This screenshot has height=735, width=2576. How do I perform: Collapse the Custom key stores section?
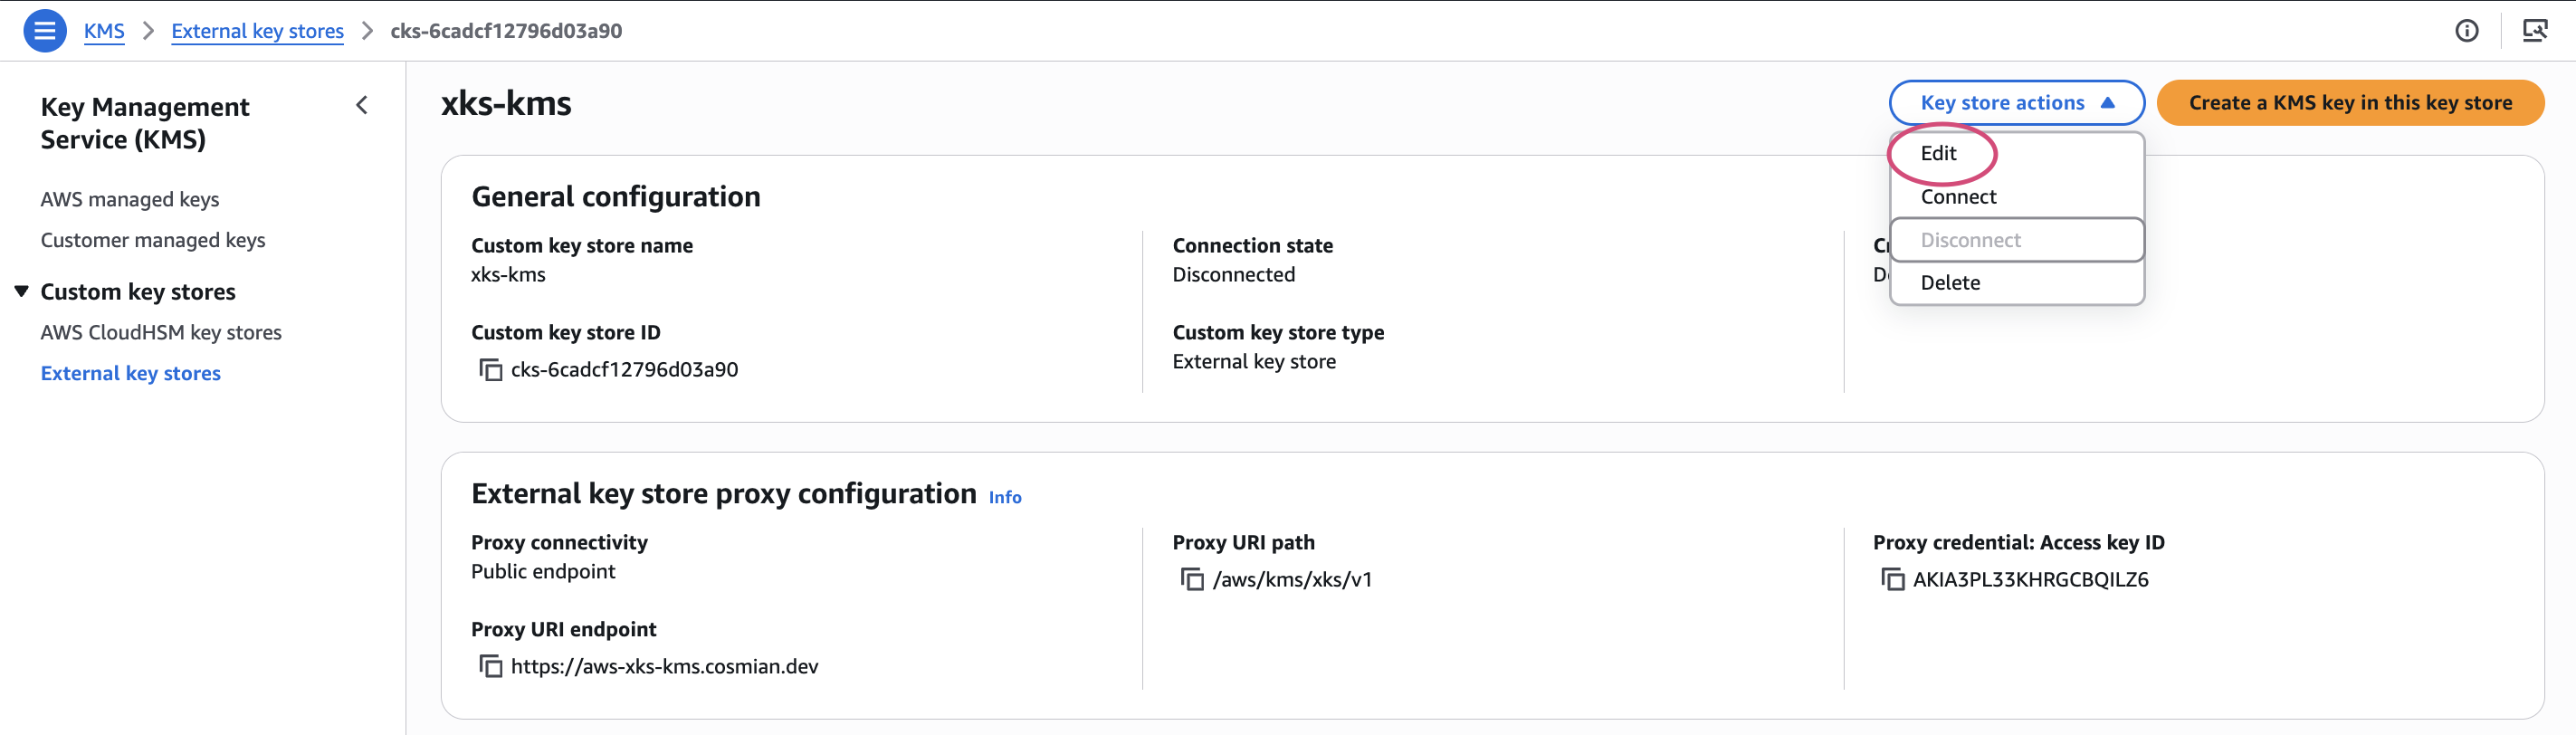(21, 291)
